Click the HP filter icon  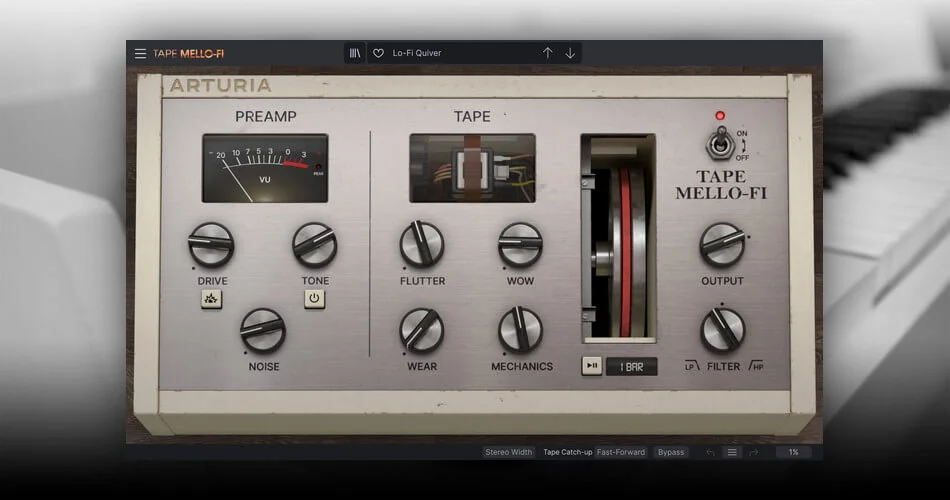coord(756,365)
